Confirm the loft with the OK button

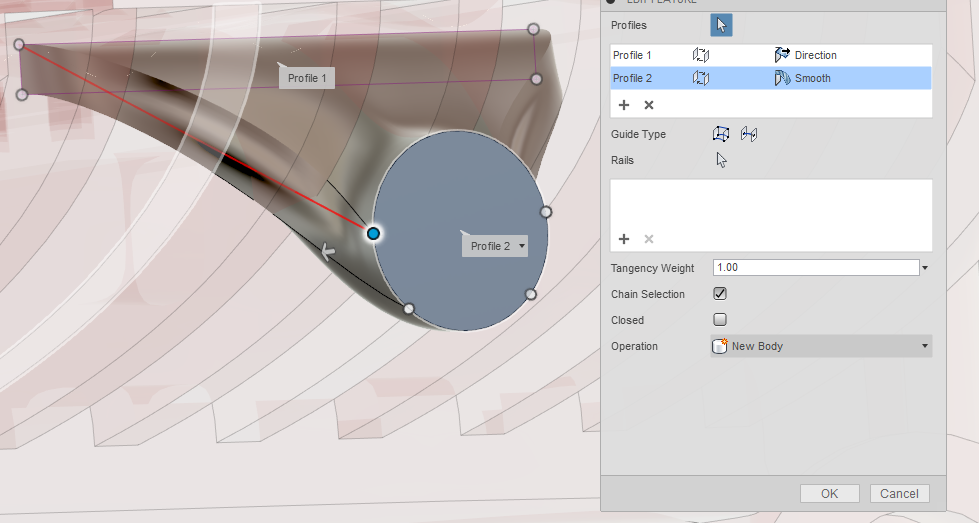829,493
